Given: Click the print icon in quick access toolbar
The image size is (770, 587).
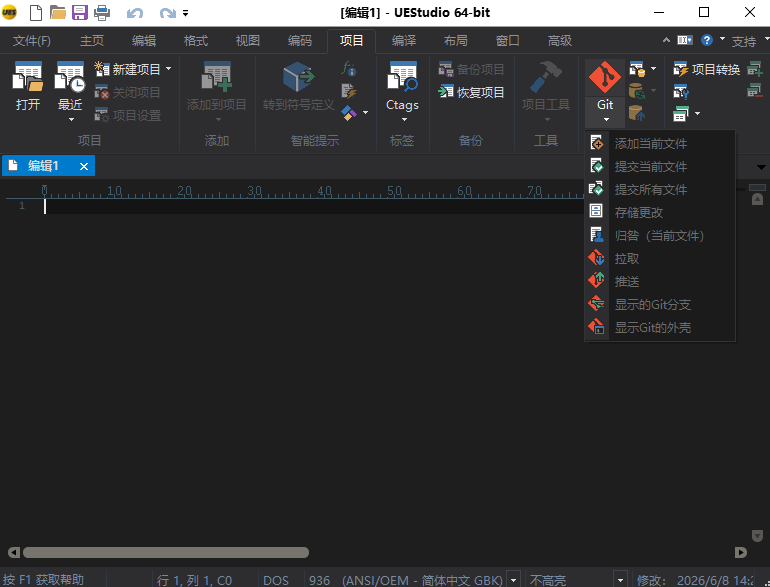Looking at the screenshot, I should (102, 12).
